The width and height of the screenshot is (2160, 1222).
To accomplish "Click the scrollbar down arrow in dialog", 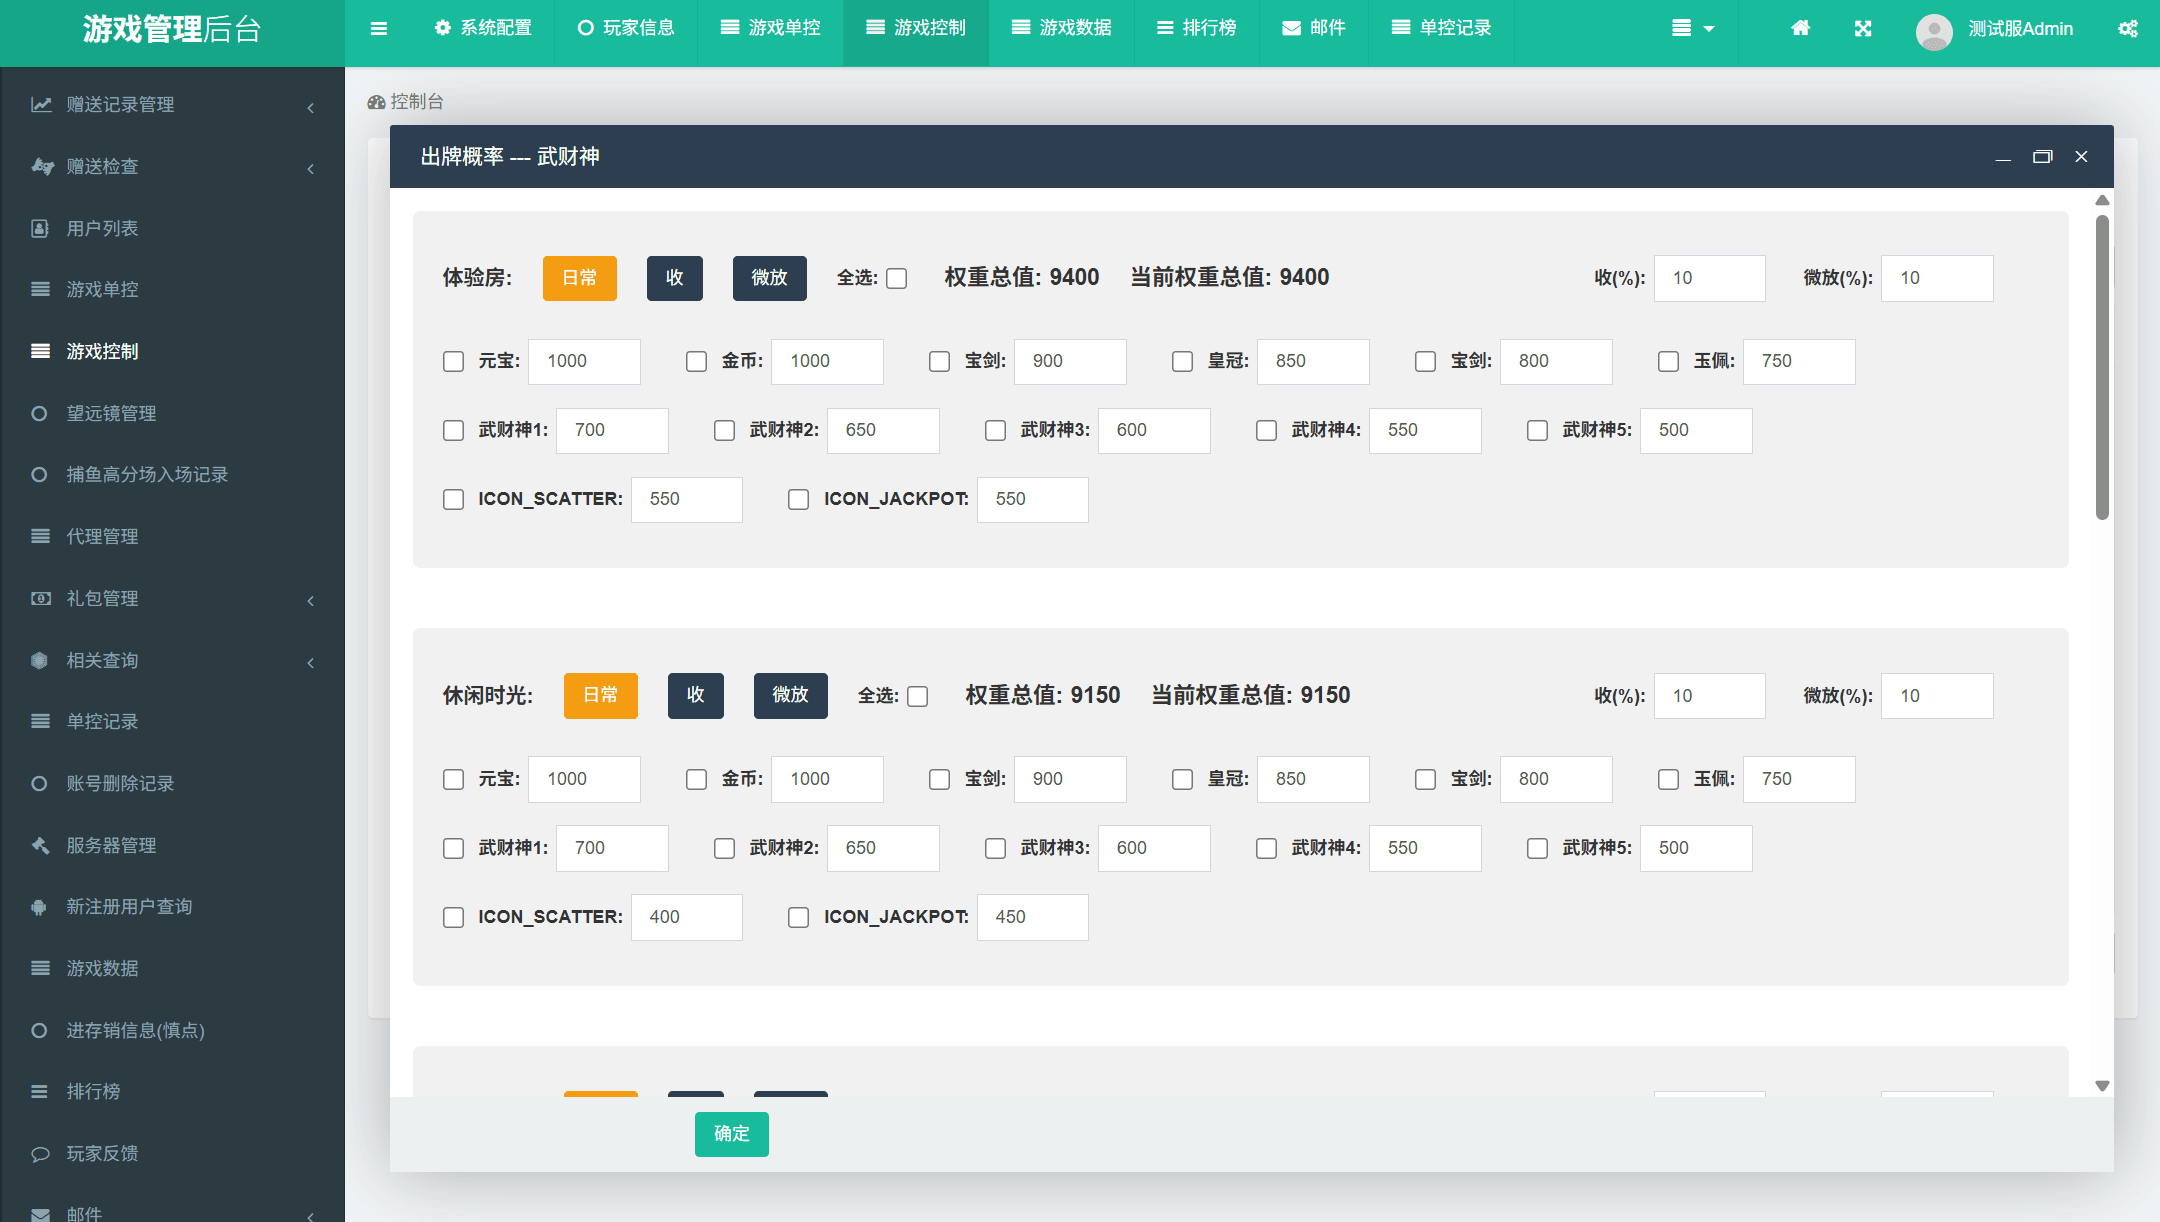I will coord(2102,1086).
